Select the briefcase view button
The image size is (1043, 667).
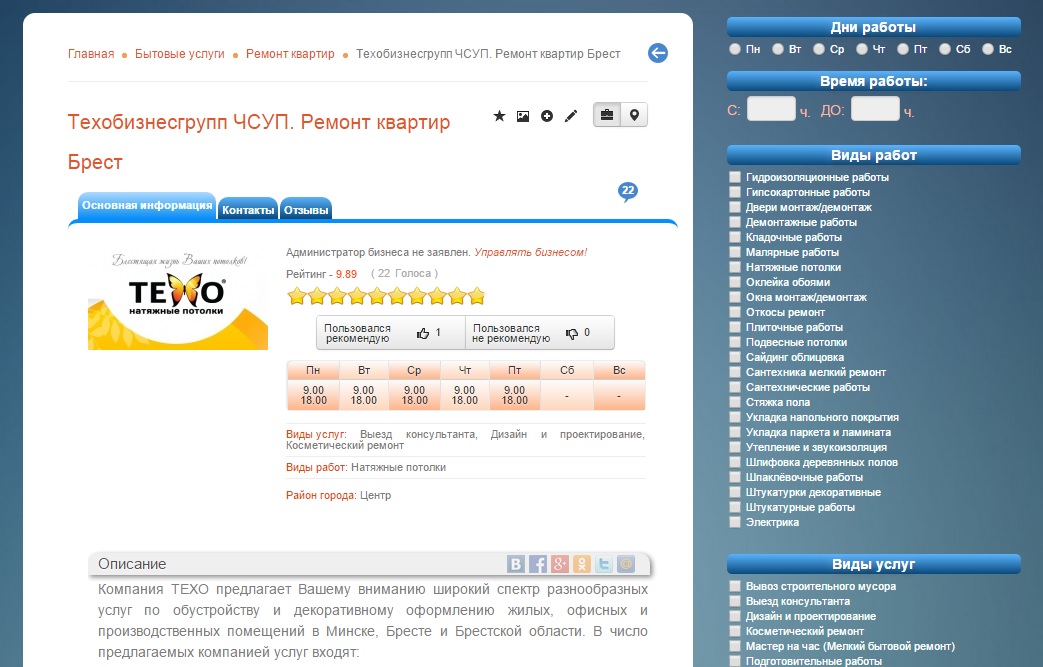click(x=607, y=115)
